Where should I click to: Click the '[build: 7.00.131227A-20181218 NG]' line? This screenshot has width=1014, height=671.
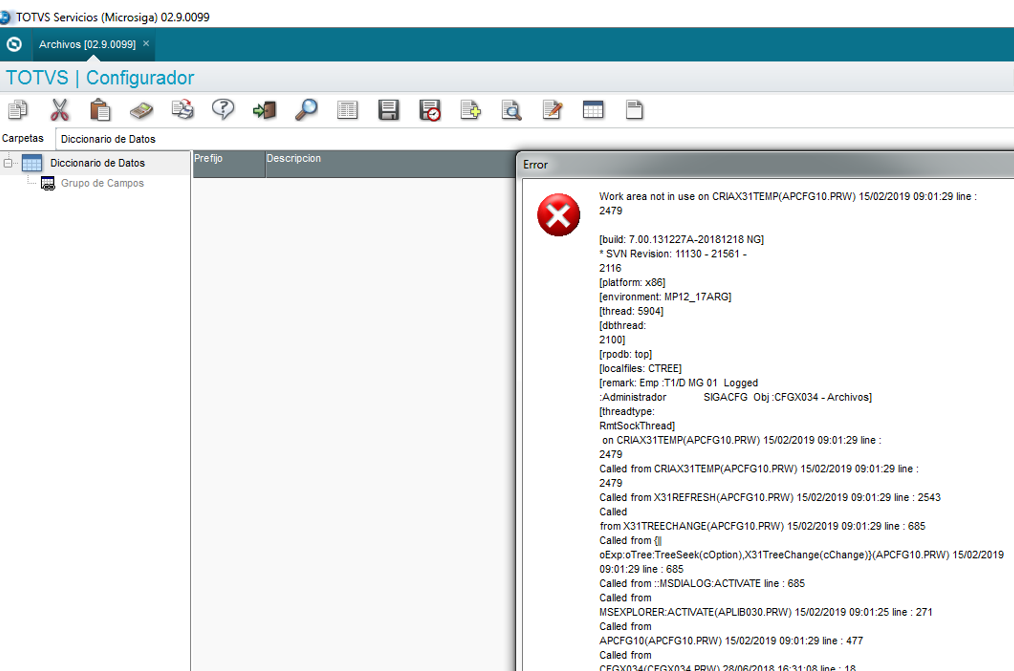click(x=681, y=239)
